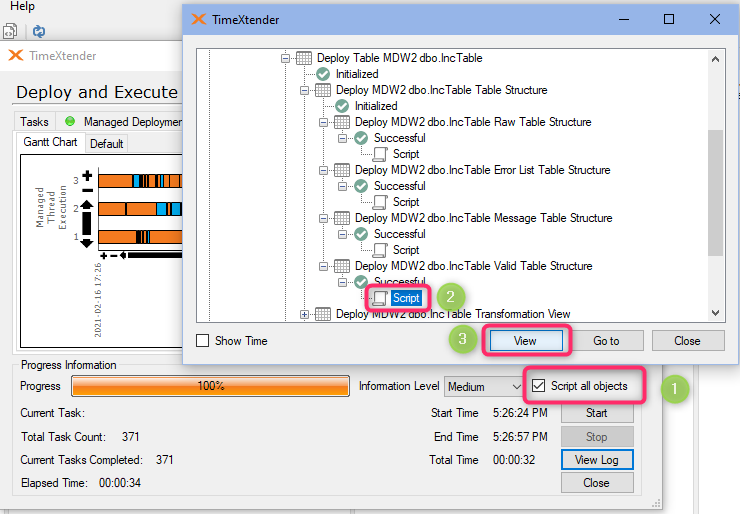Click the Gantt vertical scroll bar handle
Image resolution: width=740 pixels, height=514 pixels.
pyautogui.click(x=87, y=224)
